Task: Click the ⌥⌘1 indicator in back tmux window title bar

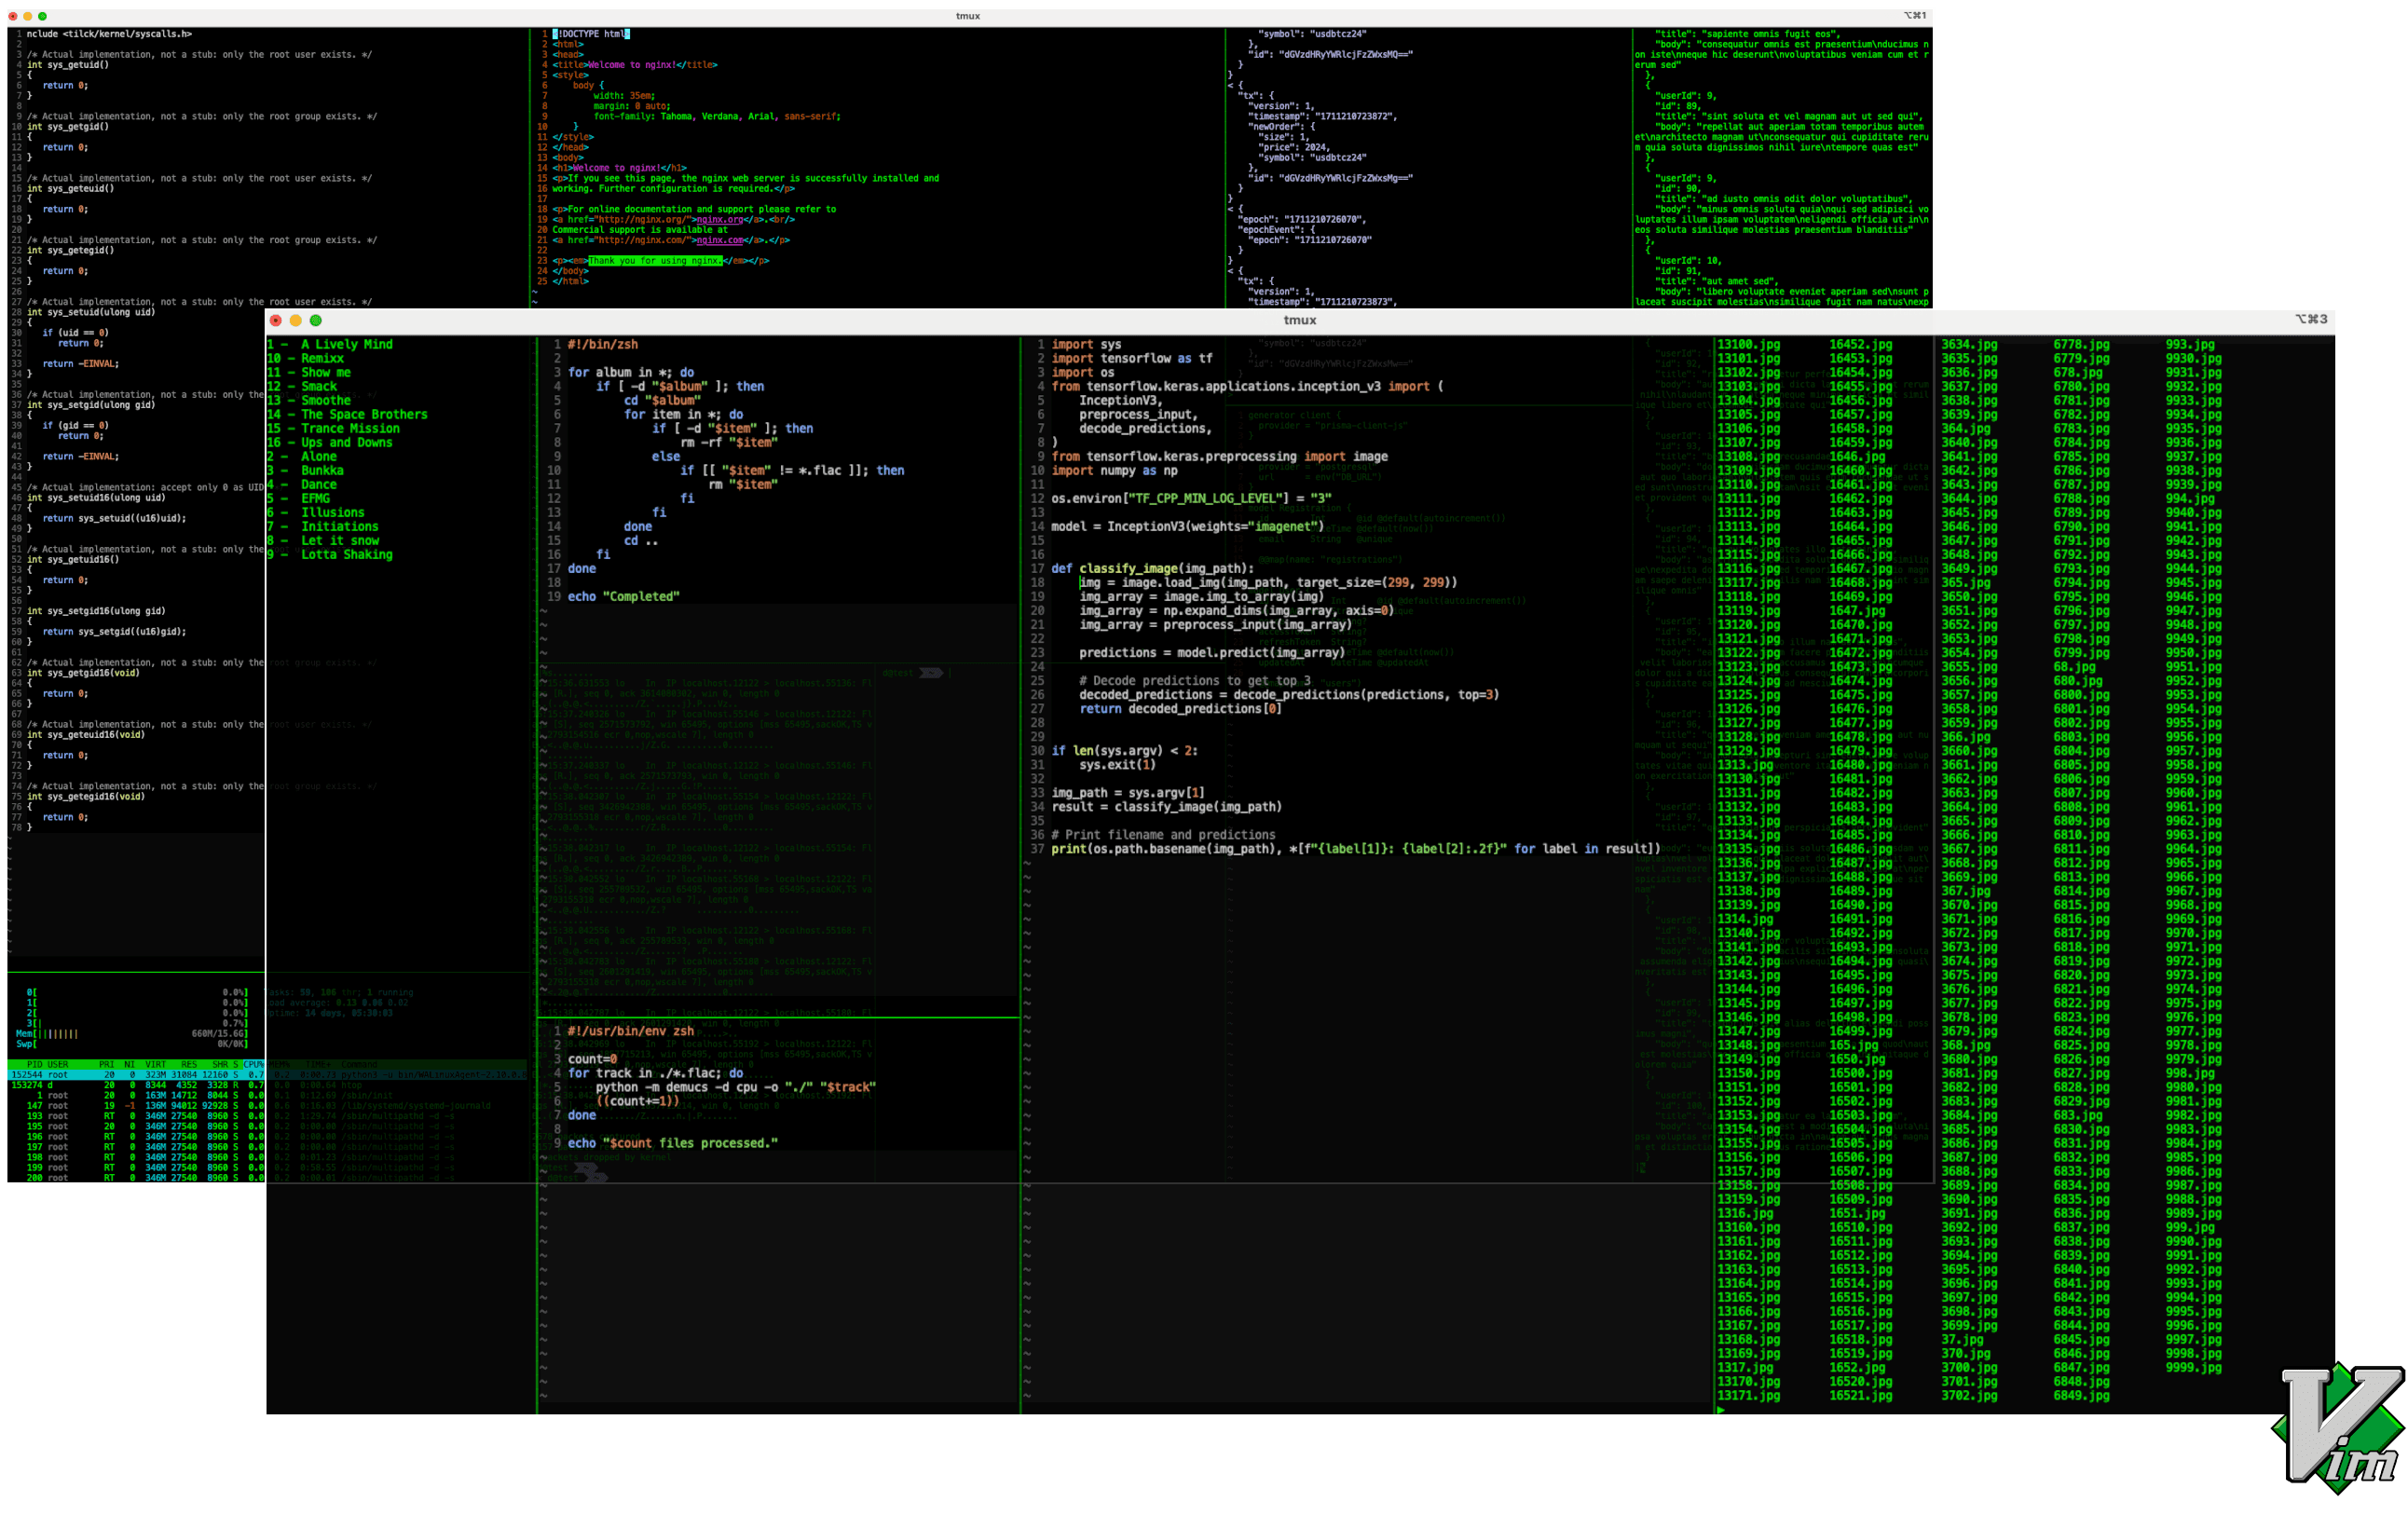Action: pyautogui.click(x=1915, y=15)
